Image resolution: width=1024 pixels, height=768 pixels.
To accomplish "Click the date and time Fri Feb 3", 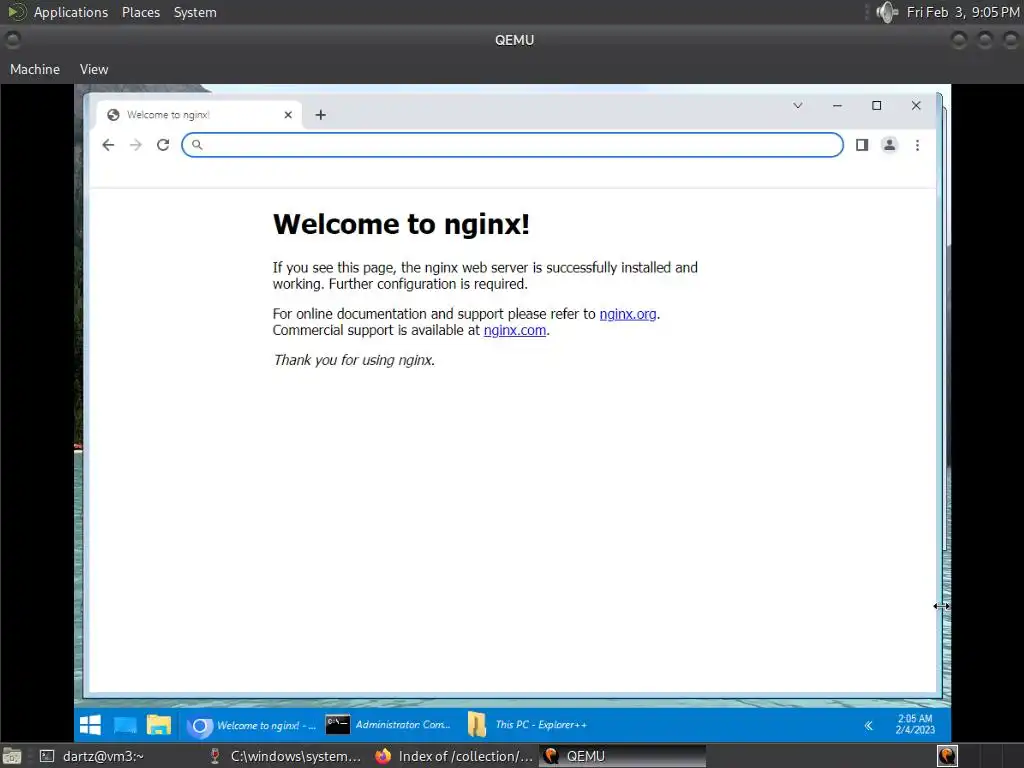I will point(963,12).
